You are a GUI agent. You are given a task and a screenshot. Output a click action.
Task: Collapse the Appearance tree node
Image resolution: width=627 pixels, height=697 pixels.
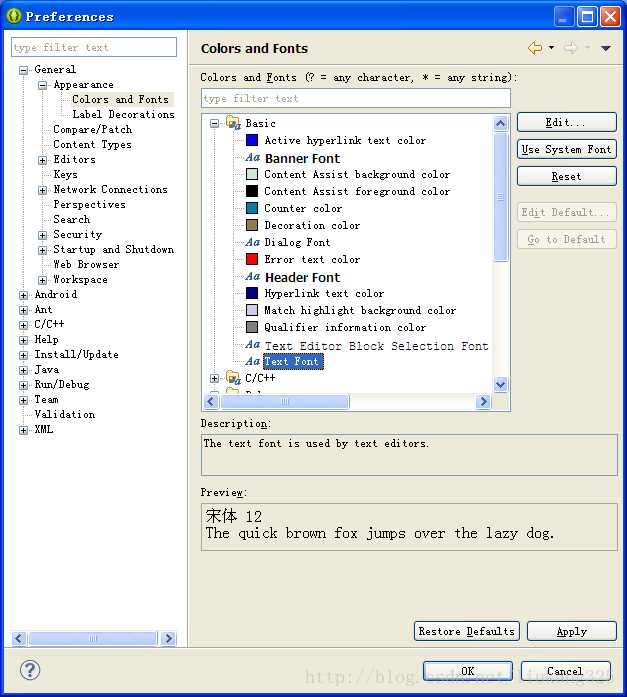pos(43,85)
